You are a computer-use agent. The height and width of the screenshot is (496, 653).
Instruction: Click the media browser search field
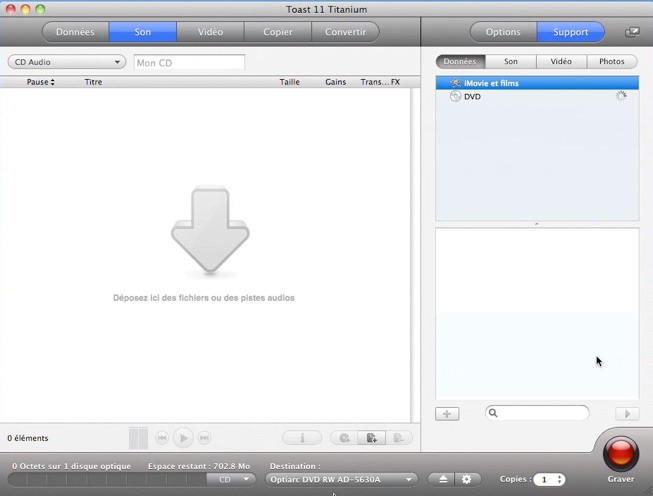pos(537,413)
